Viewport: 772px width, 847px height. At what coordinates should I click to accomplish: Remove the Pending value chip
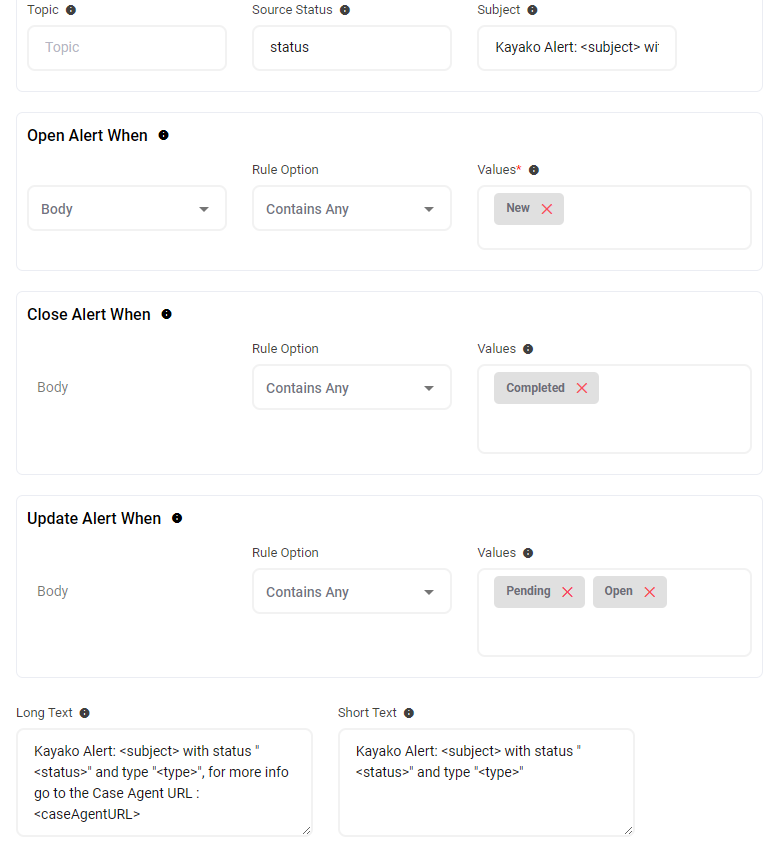point(567,592)
